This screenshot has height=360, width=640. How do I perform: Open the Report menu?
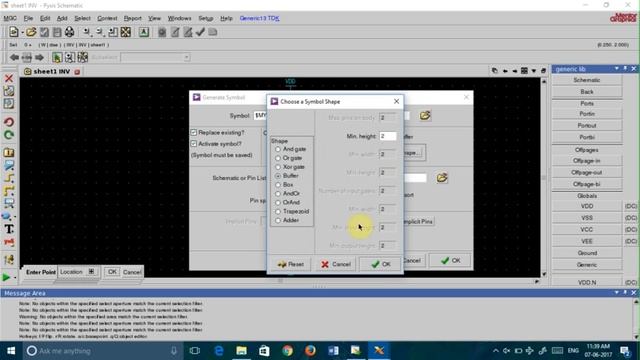point(133,18)
